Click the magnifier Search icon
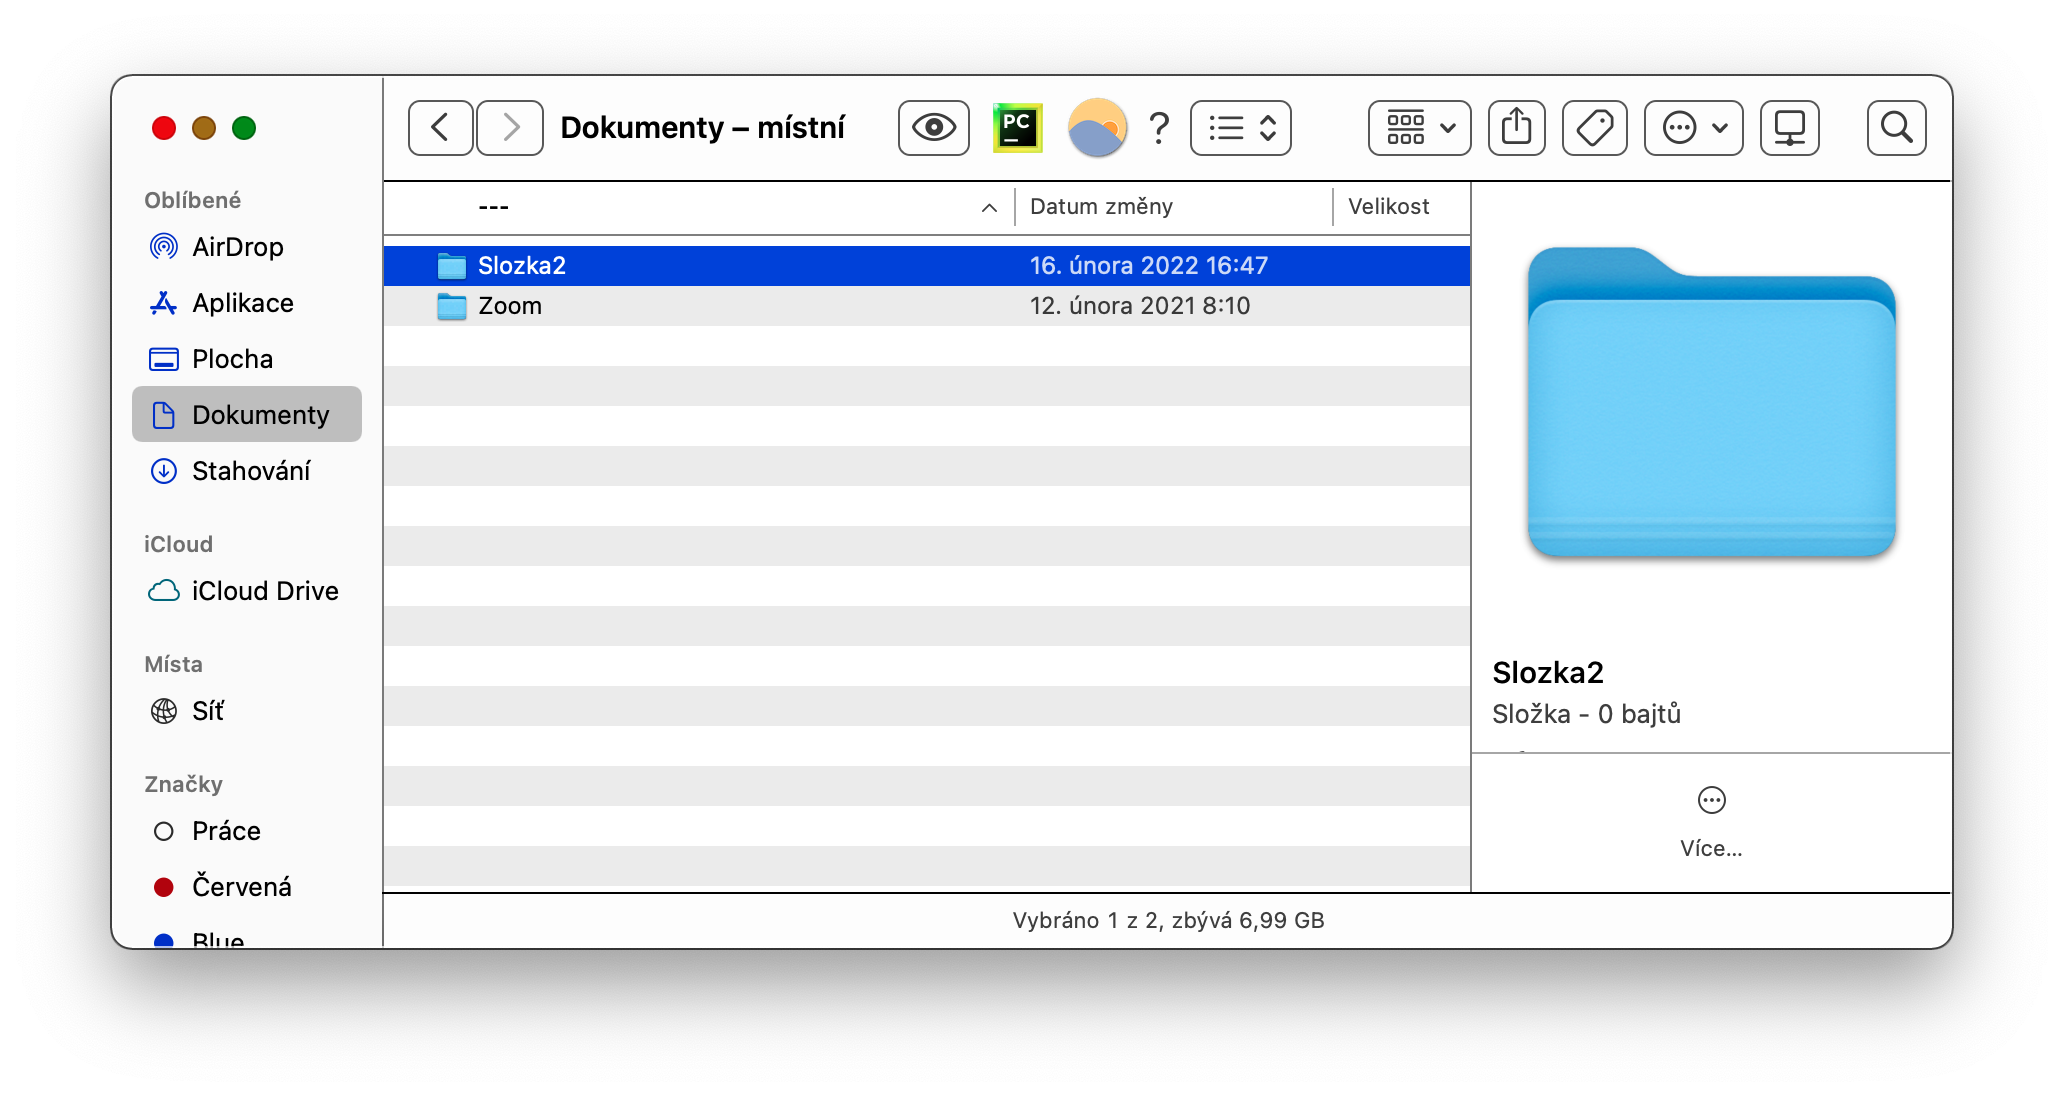 1896,128
